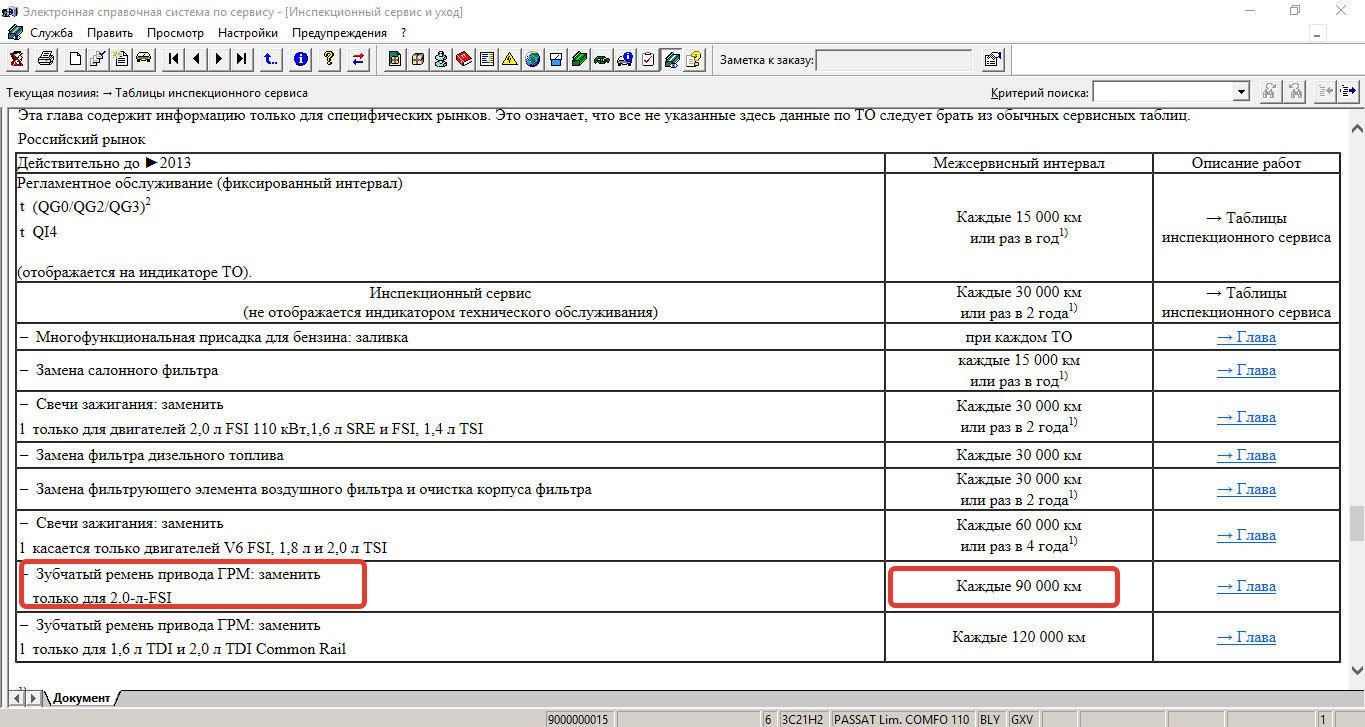Click the blue info circle icon

click(x=301, y=59)
